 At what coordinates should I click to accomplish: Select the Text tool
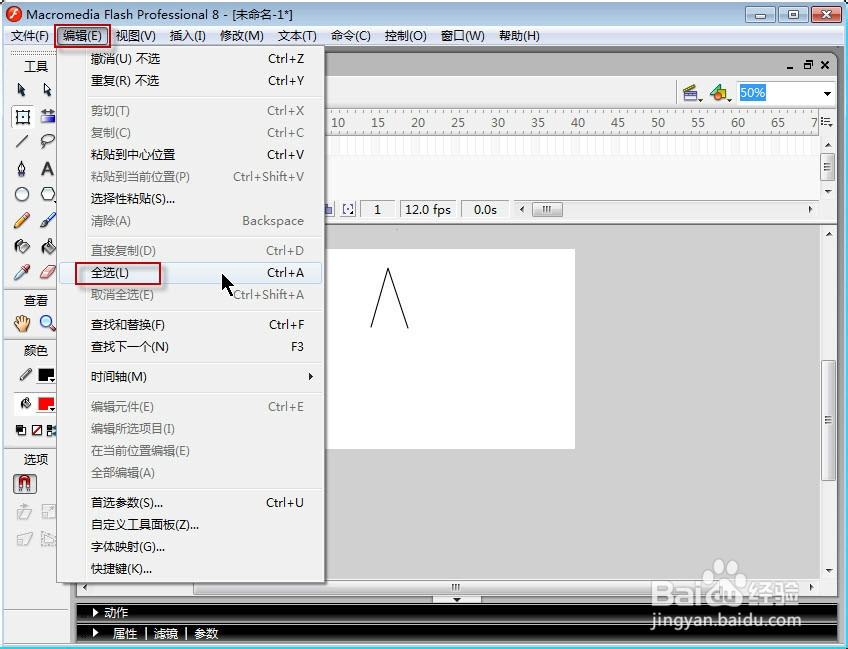tap(47, 169)
